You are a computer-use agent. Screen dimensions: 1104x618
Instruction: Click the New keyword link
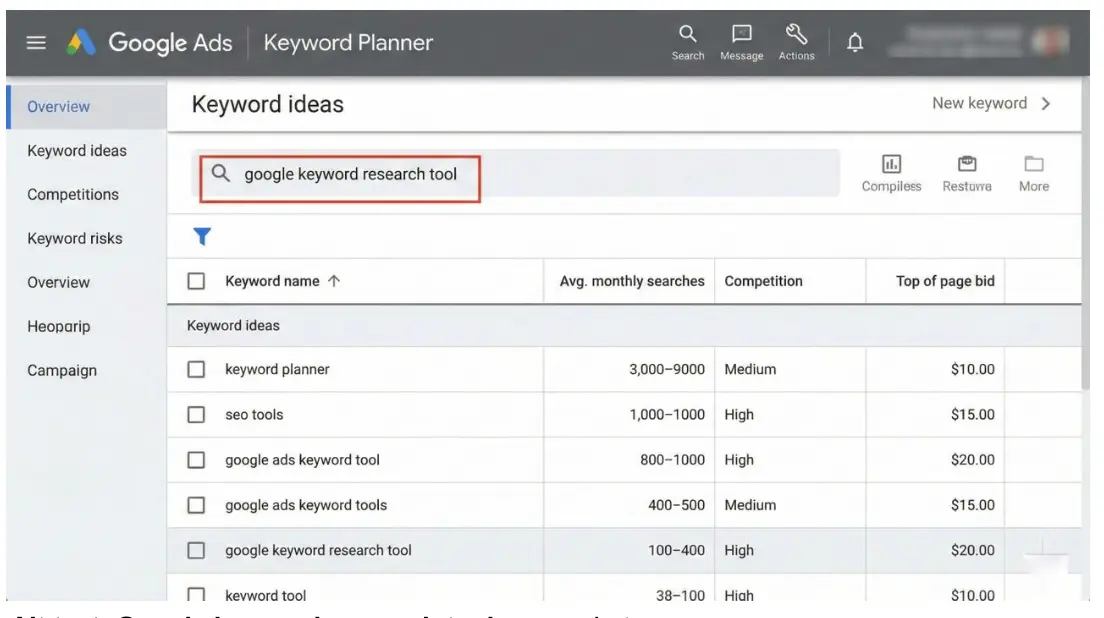pos(991,103)
